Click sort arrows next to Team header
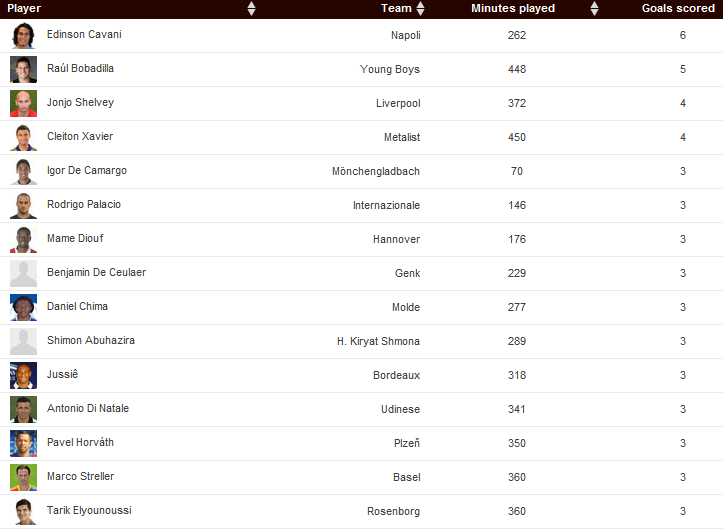This screenshot has height=529, width=723. 420,9
